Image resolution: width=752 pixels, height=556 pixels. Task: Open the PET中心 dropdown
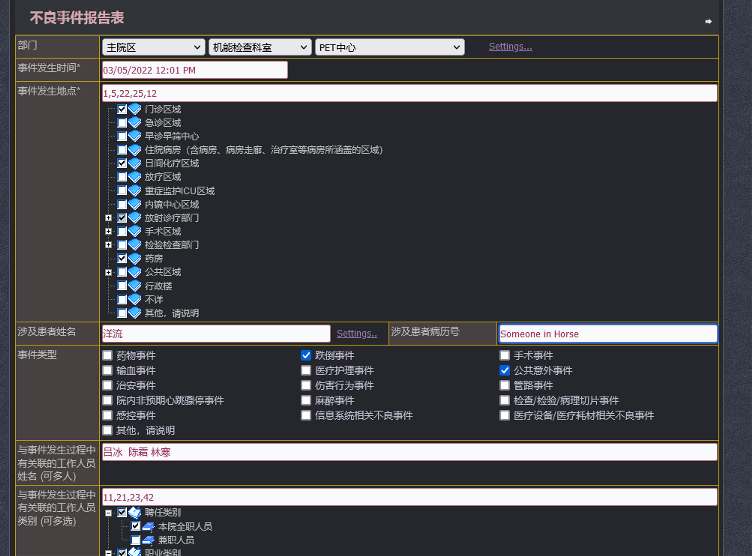389,47
